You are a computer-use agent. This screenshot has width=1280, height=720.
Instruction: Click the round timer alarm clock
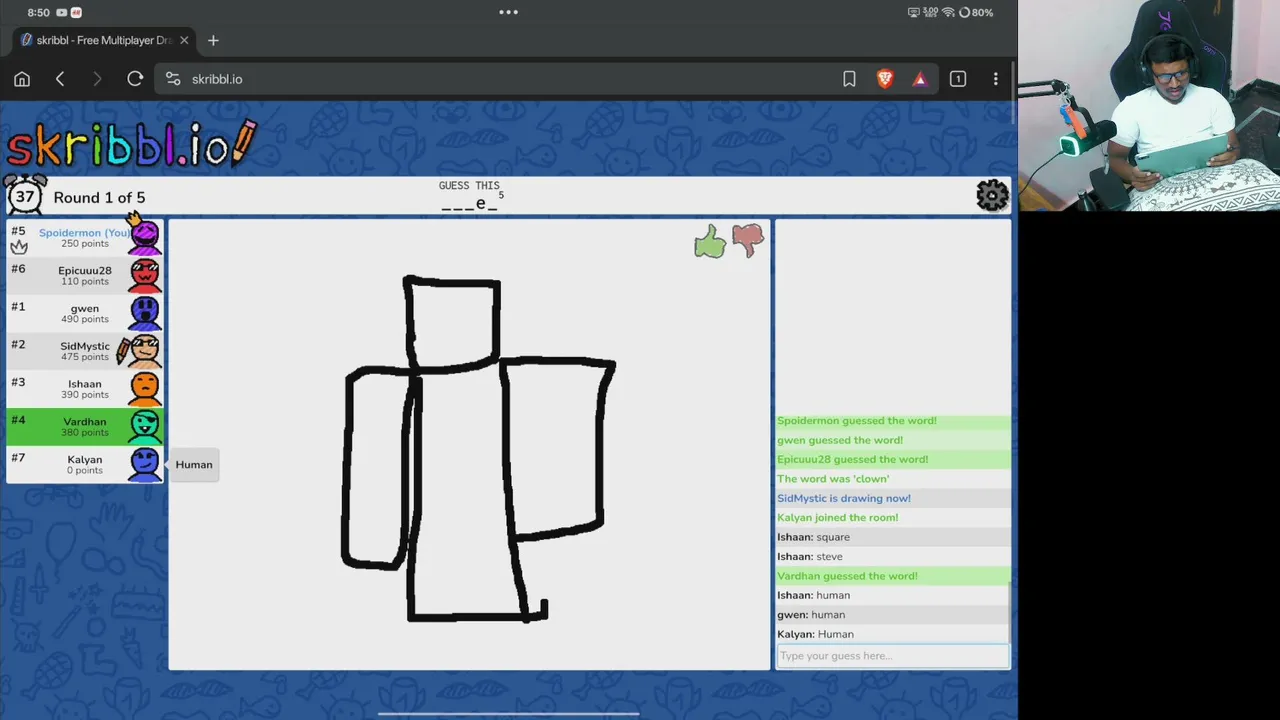pos(25,195)
